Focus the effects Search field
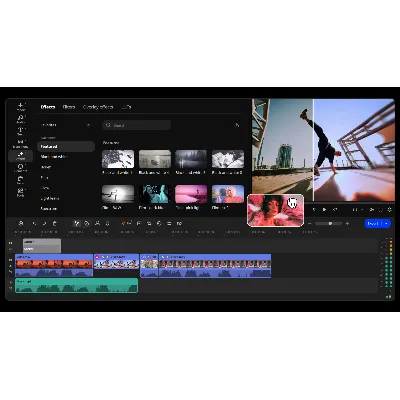Viewport: 400px width, 400px height. 136,125
